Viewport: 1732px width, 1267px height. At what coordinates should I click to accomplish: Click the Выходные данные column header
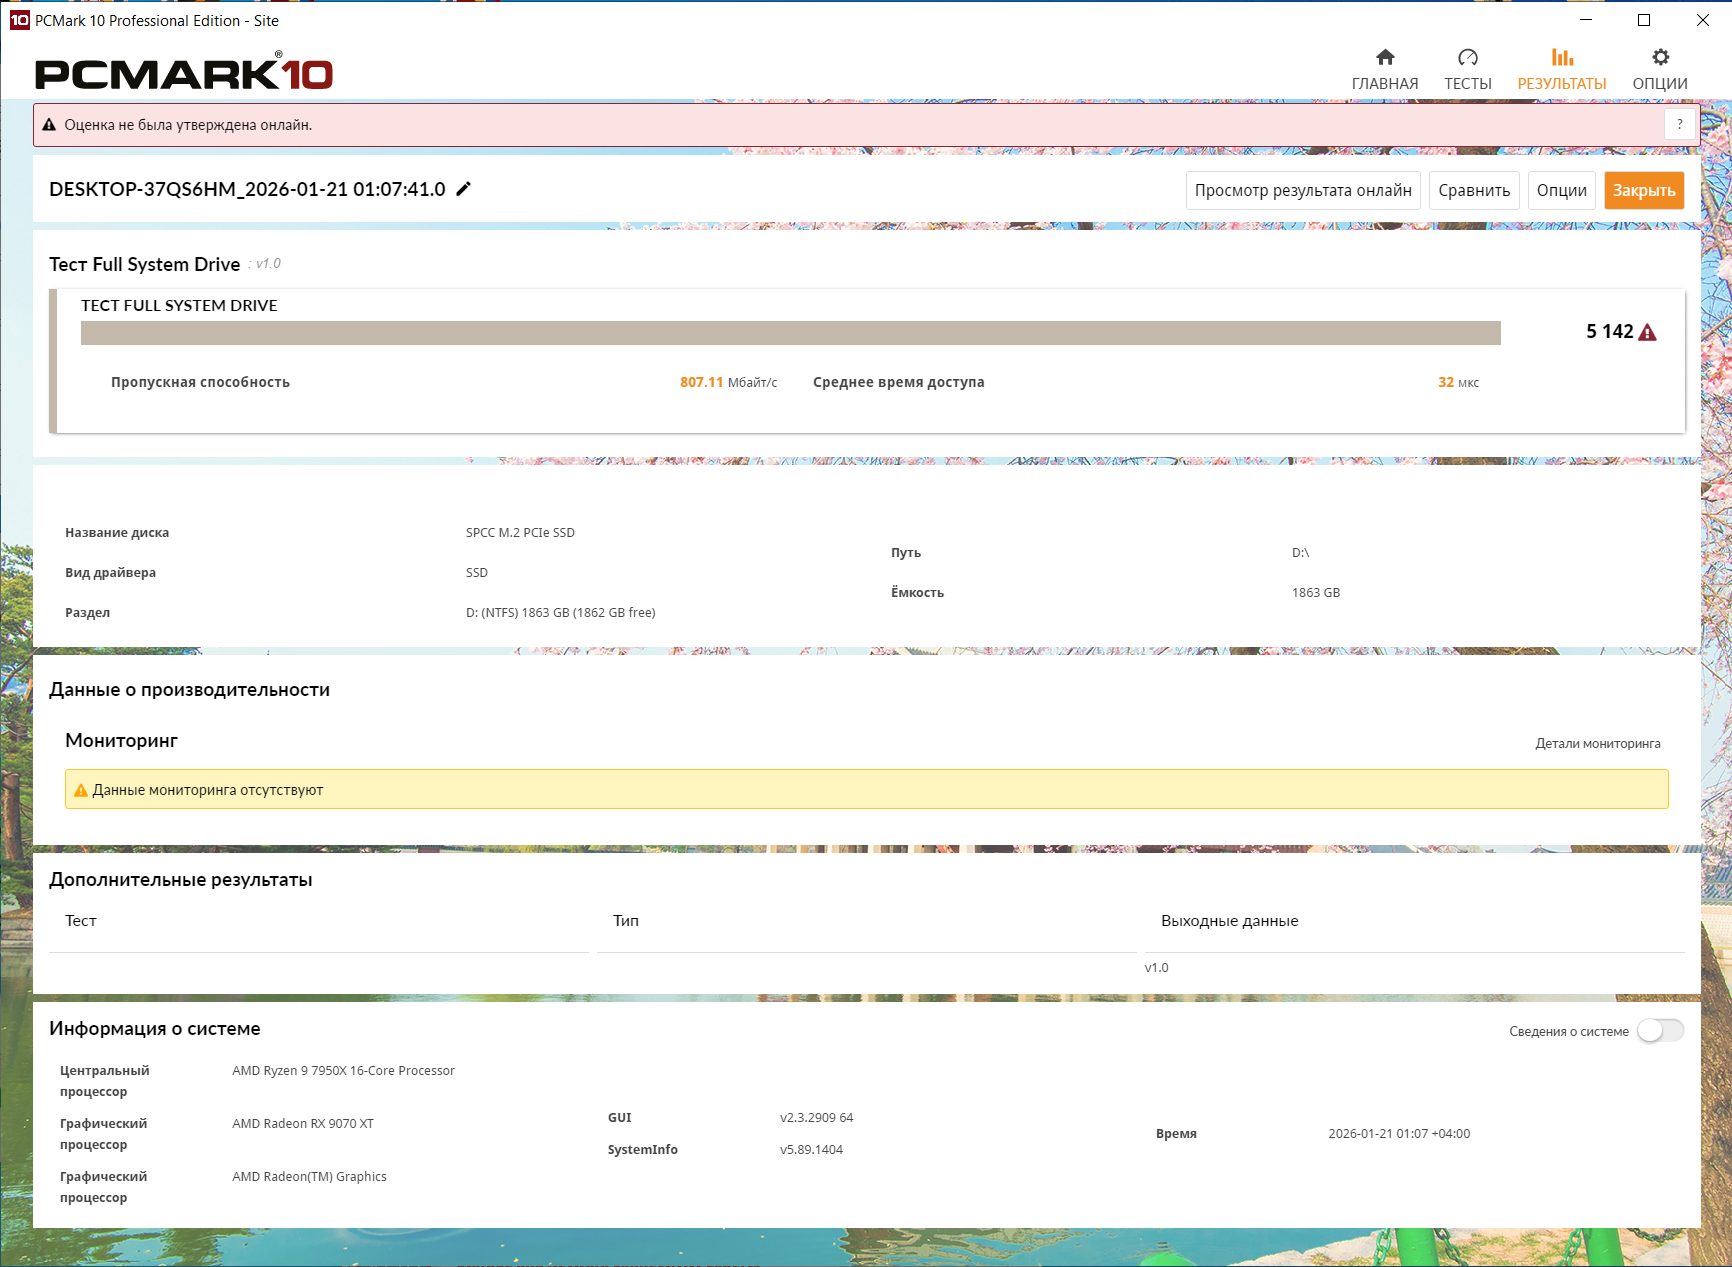coord(1230,921)
